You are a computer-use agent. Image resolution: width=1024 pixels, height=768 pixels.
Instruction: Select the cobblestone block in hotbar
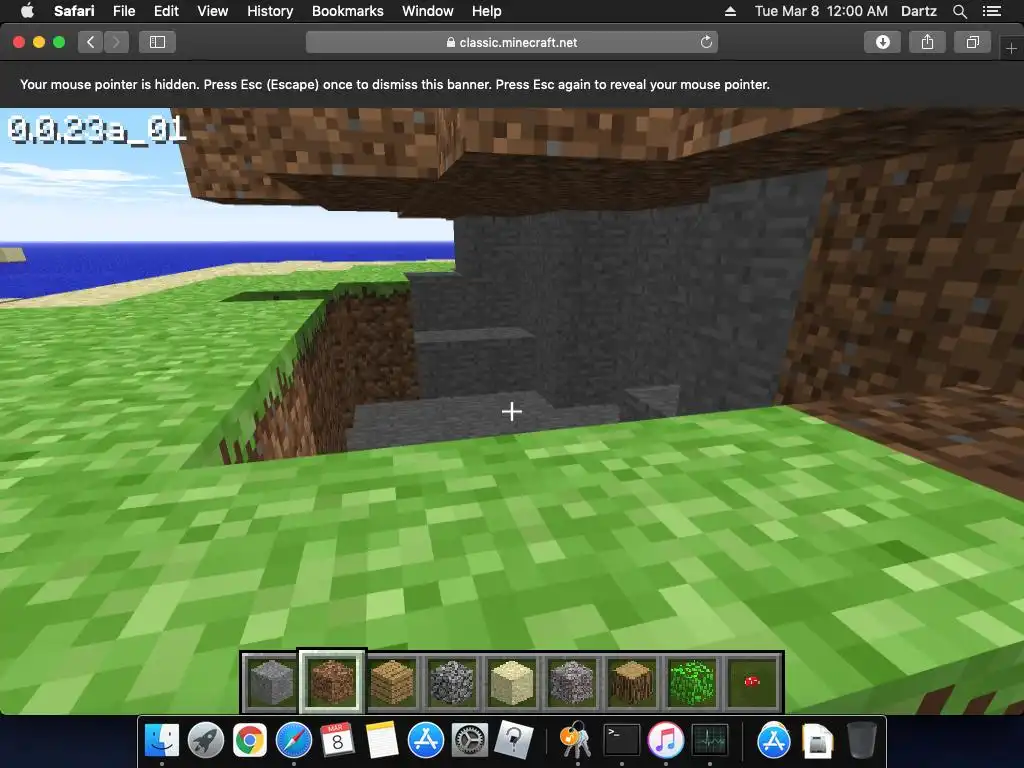point(452,682)
